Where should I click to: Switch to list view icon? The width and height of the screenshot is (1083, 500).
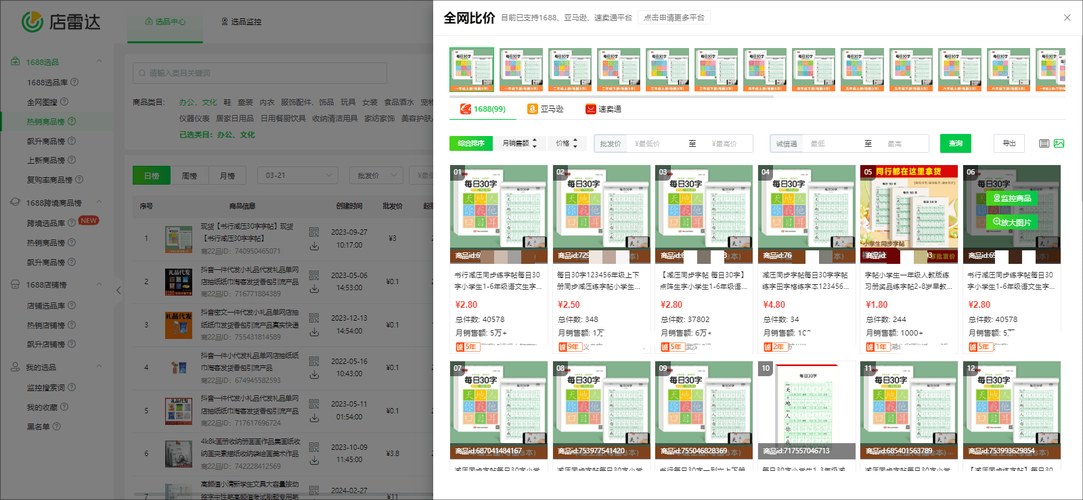(x=1044, y=144)
